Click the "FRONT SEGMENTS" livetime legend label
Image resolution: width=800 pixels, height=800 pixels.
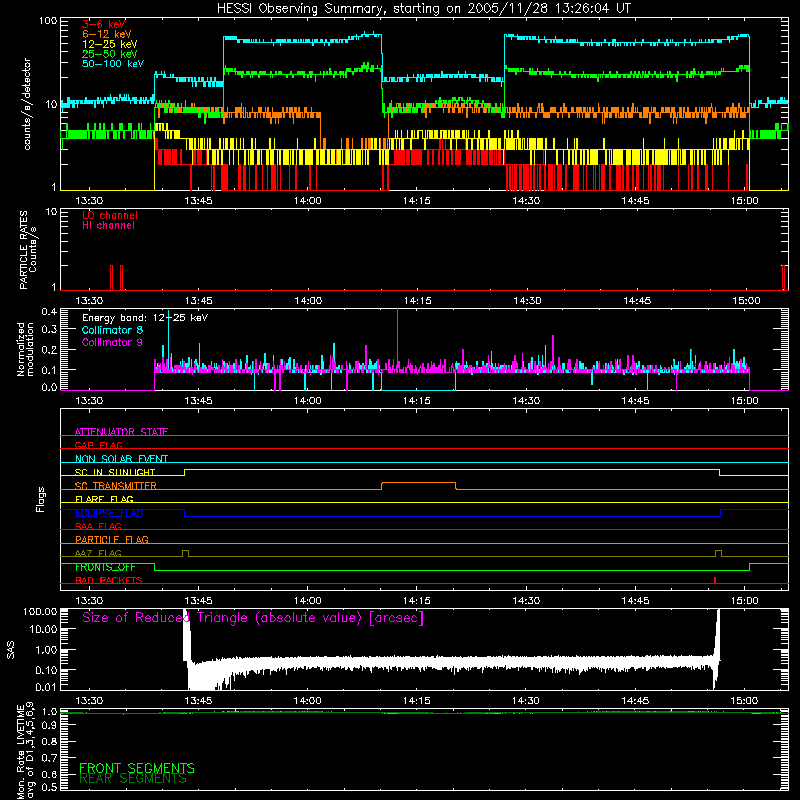pos(137,768)
